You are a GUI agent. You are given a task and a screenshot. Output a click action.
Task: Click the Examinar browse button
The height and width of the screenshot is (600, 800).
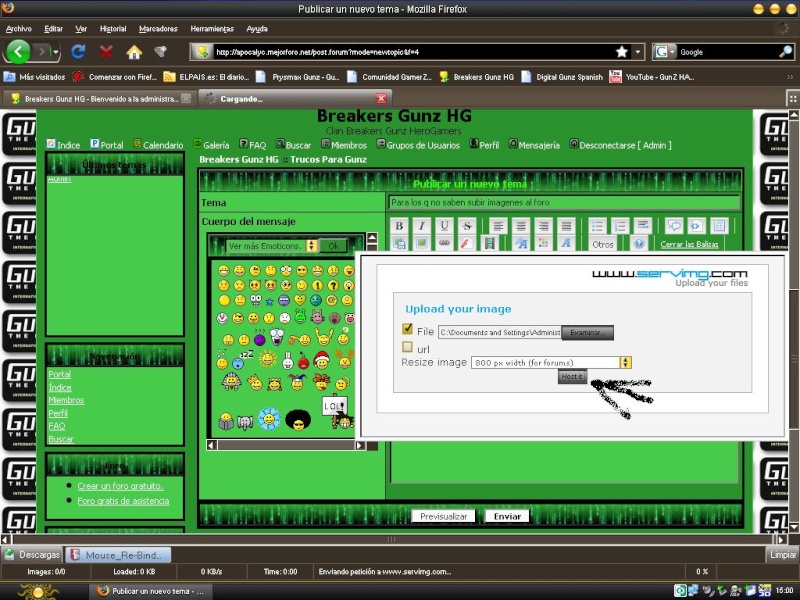tap(587, 333)
